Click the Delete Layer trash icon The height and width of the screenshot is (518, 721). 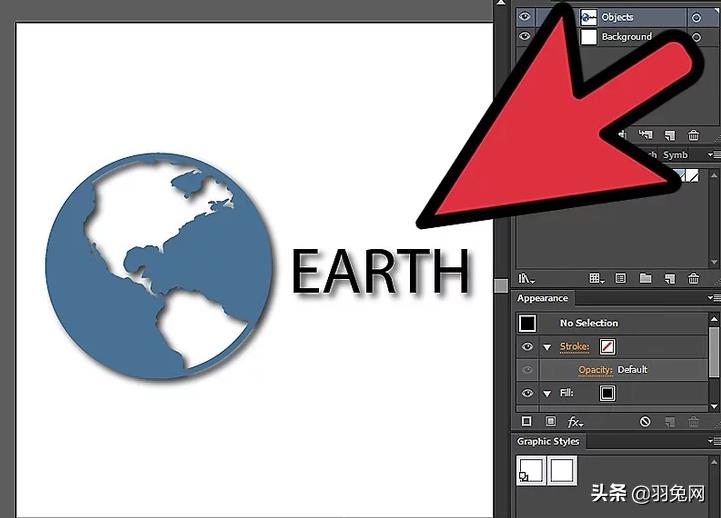coord(693,135)
